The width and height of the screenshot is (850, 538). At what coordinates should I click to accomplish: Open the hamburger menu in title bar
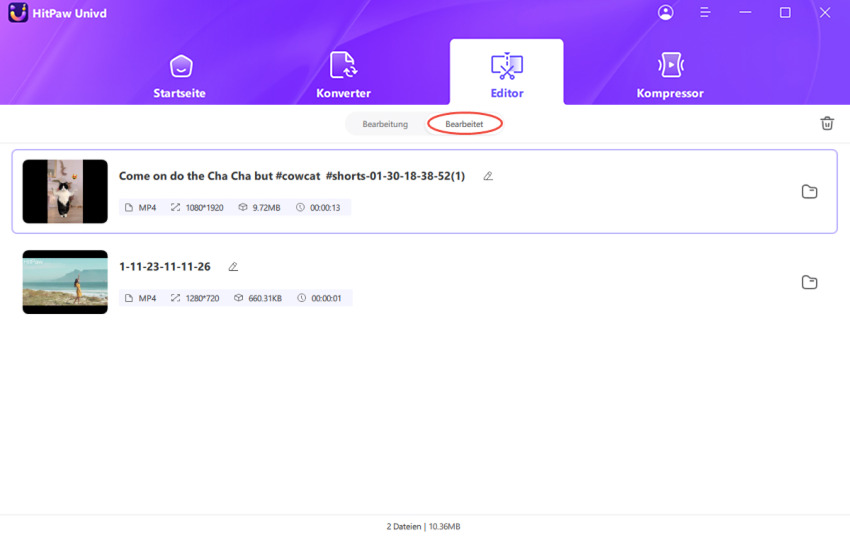click(705, 13)
